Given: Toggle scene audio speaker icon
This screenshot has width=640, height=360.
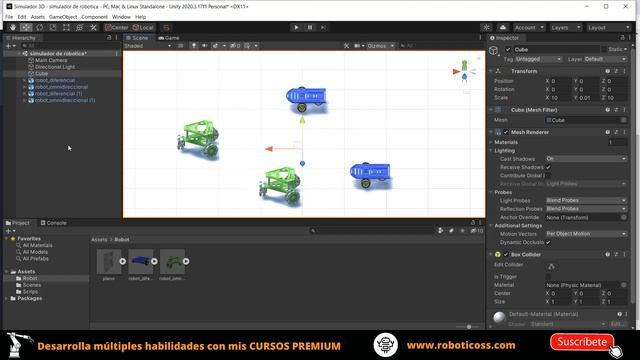Looking at the screenshot, I should [x=204, y=46].
